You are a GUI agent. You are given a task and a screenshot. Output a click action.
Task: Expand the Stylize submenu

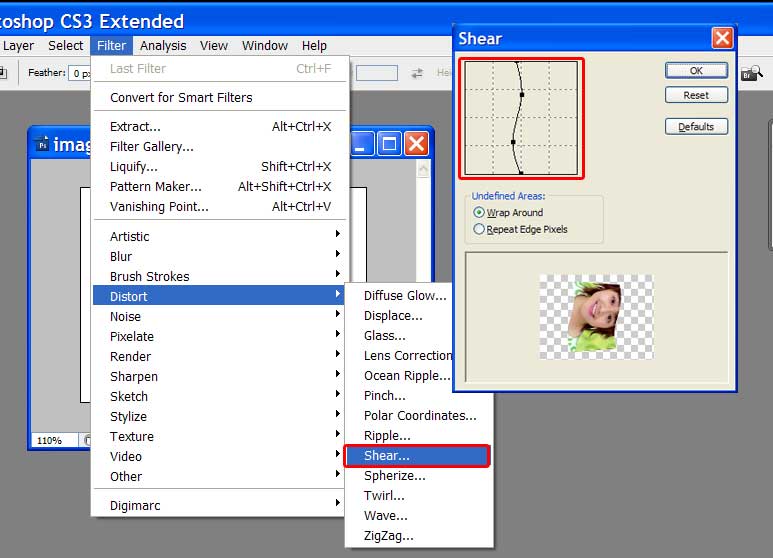[220, 417]
